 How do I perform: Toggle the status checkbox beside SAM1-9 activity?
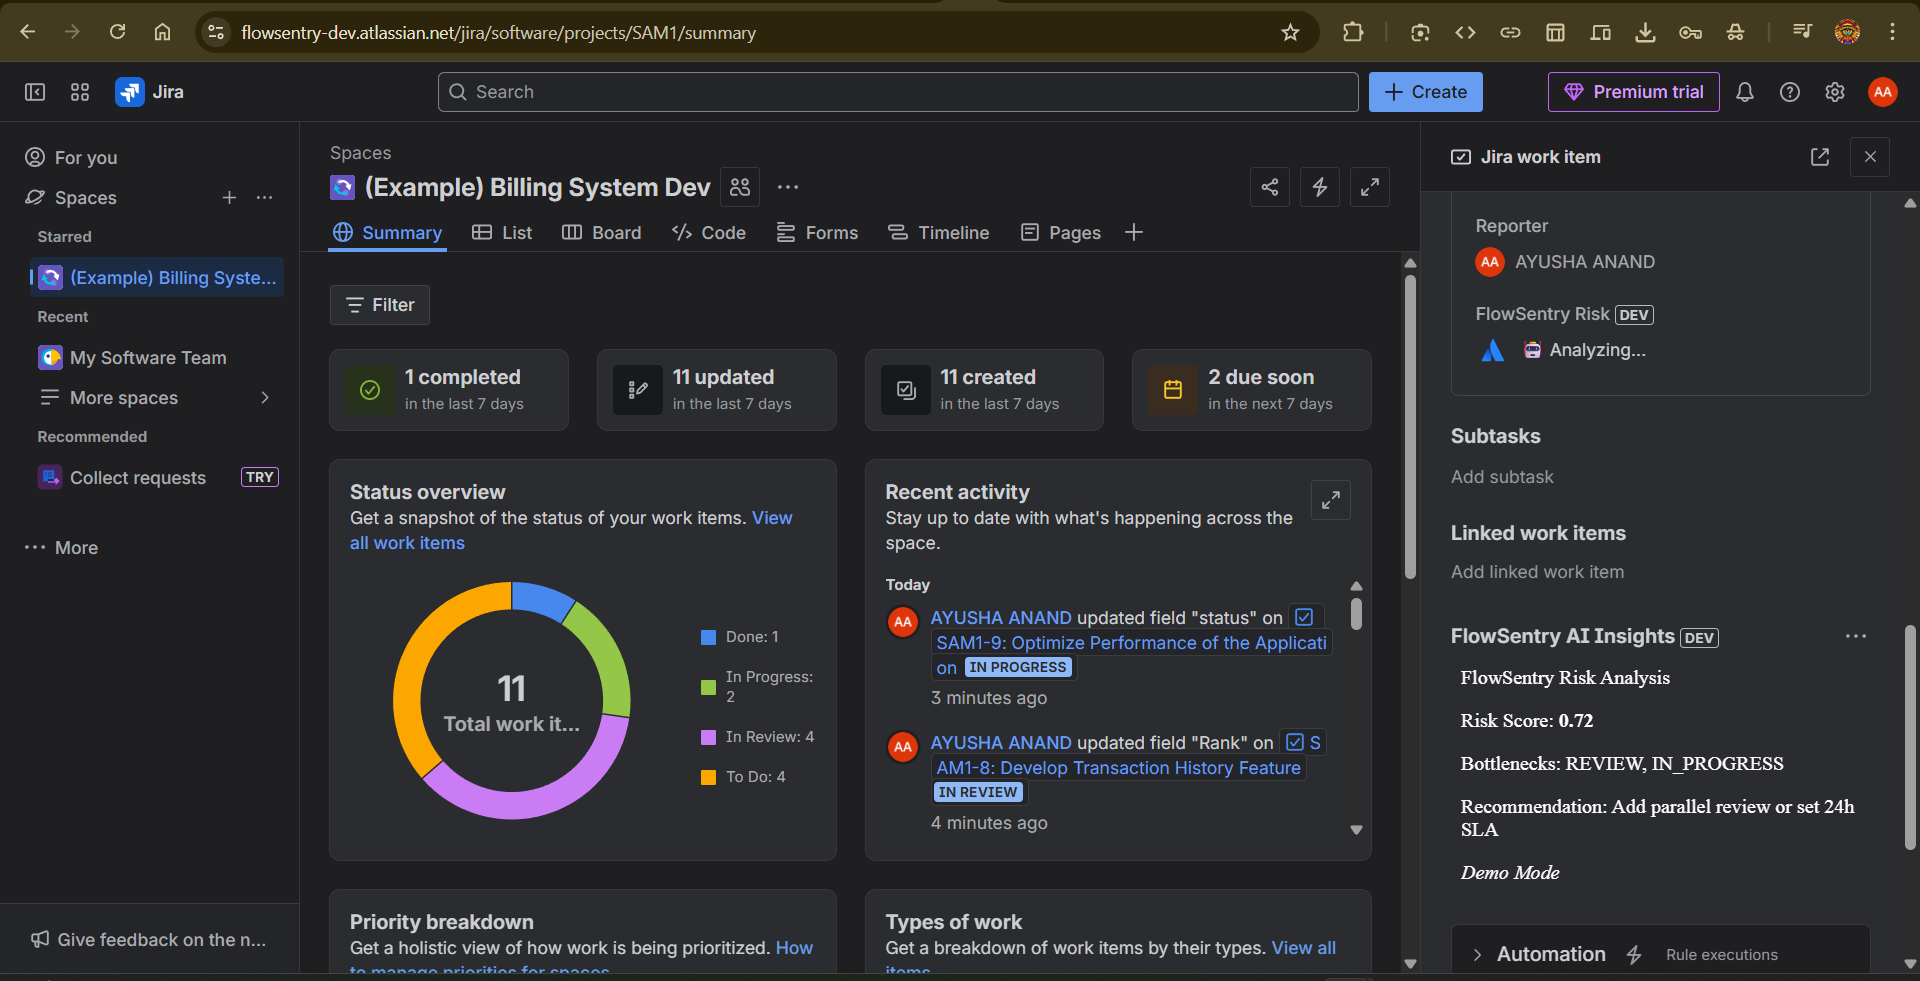(x=1303, y=617)
